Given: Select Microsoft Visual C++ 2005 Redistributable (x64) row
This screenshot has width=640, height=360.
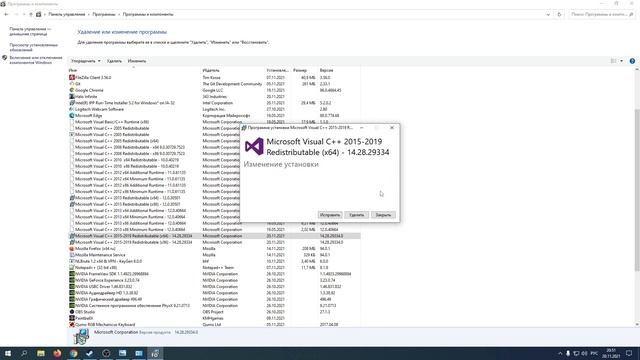Looking at the screenshot, I should click(x=214, y=141).
